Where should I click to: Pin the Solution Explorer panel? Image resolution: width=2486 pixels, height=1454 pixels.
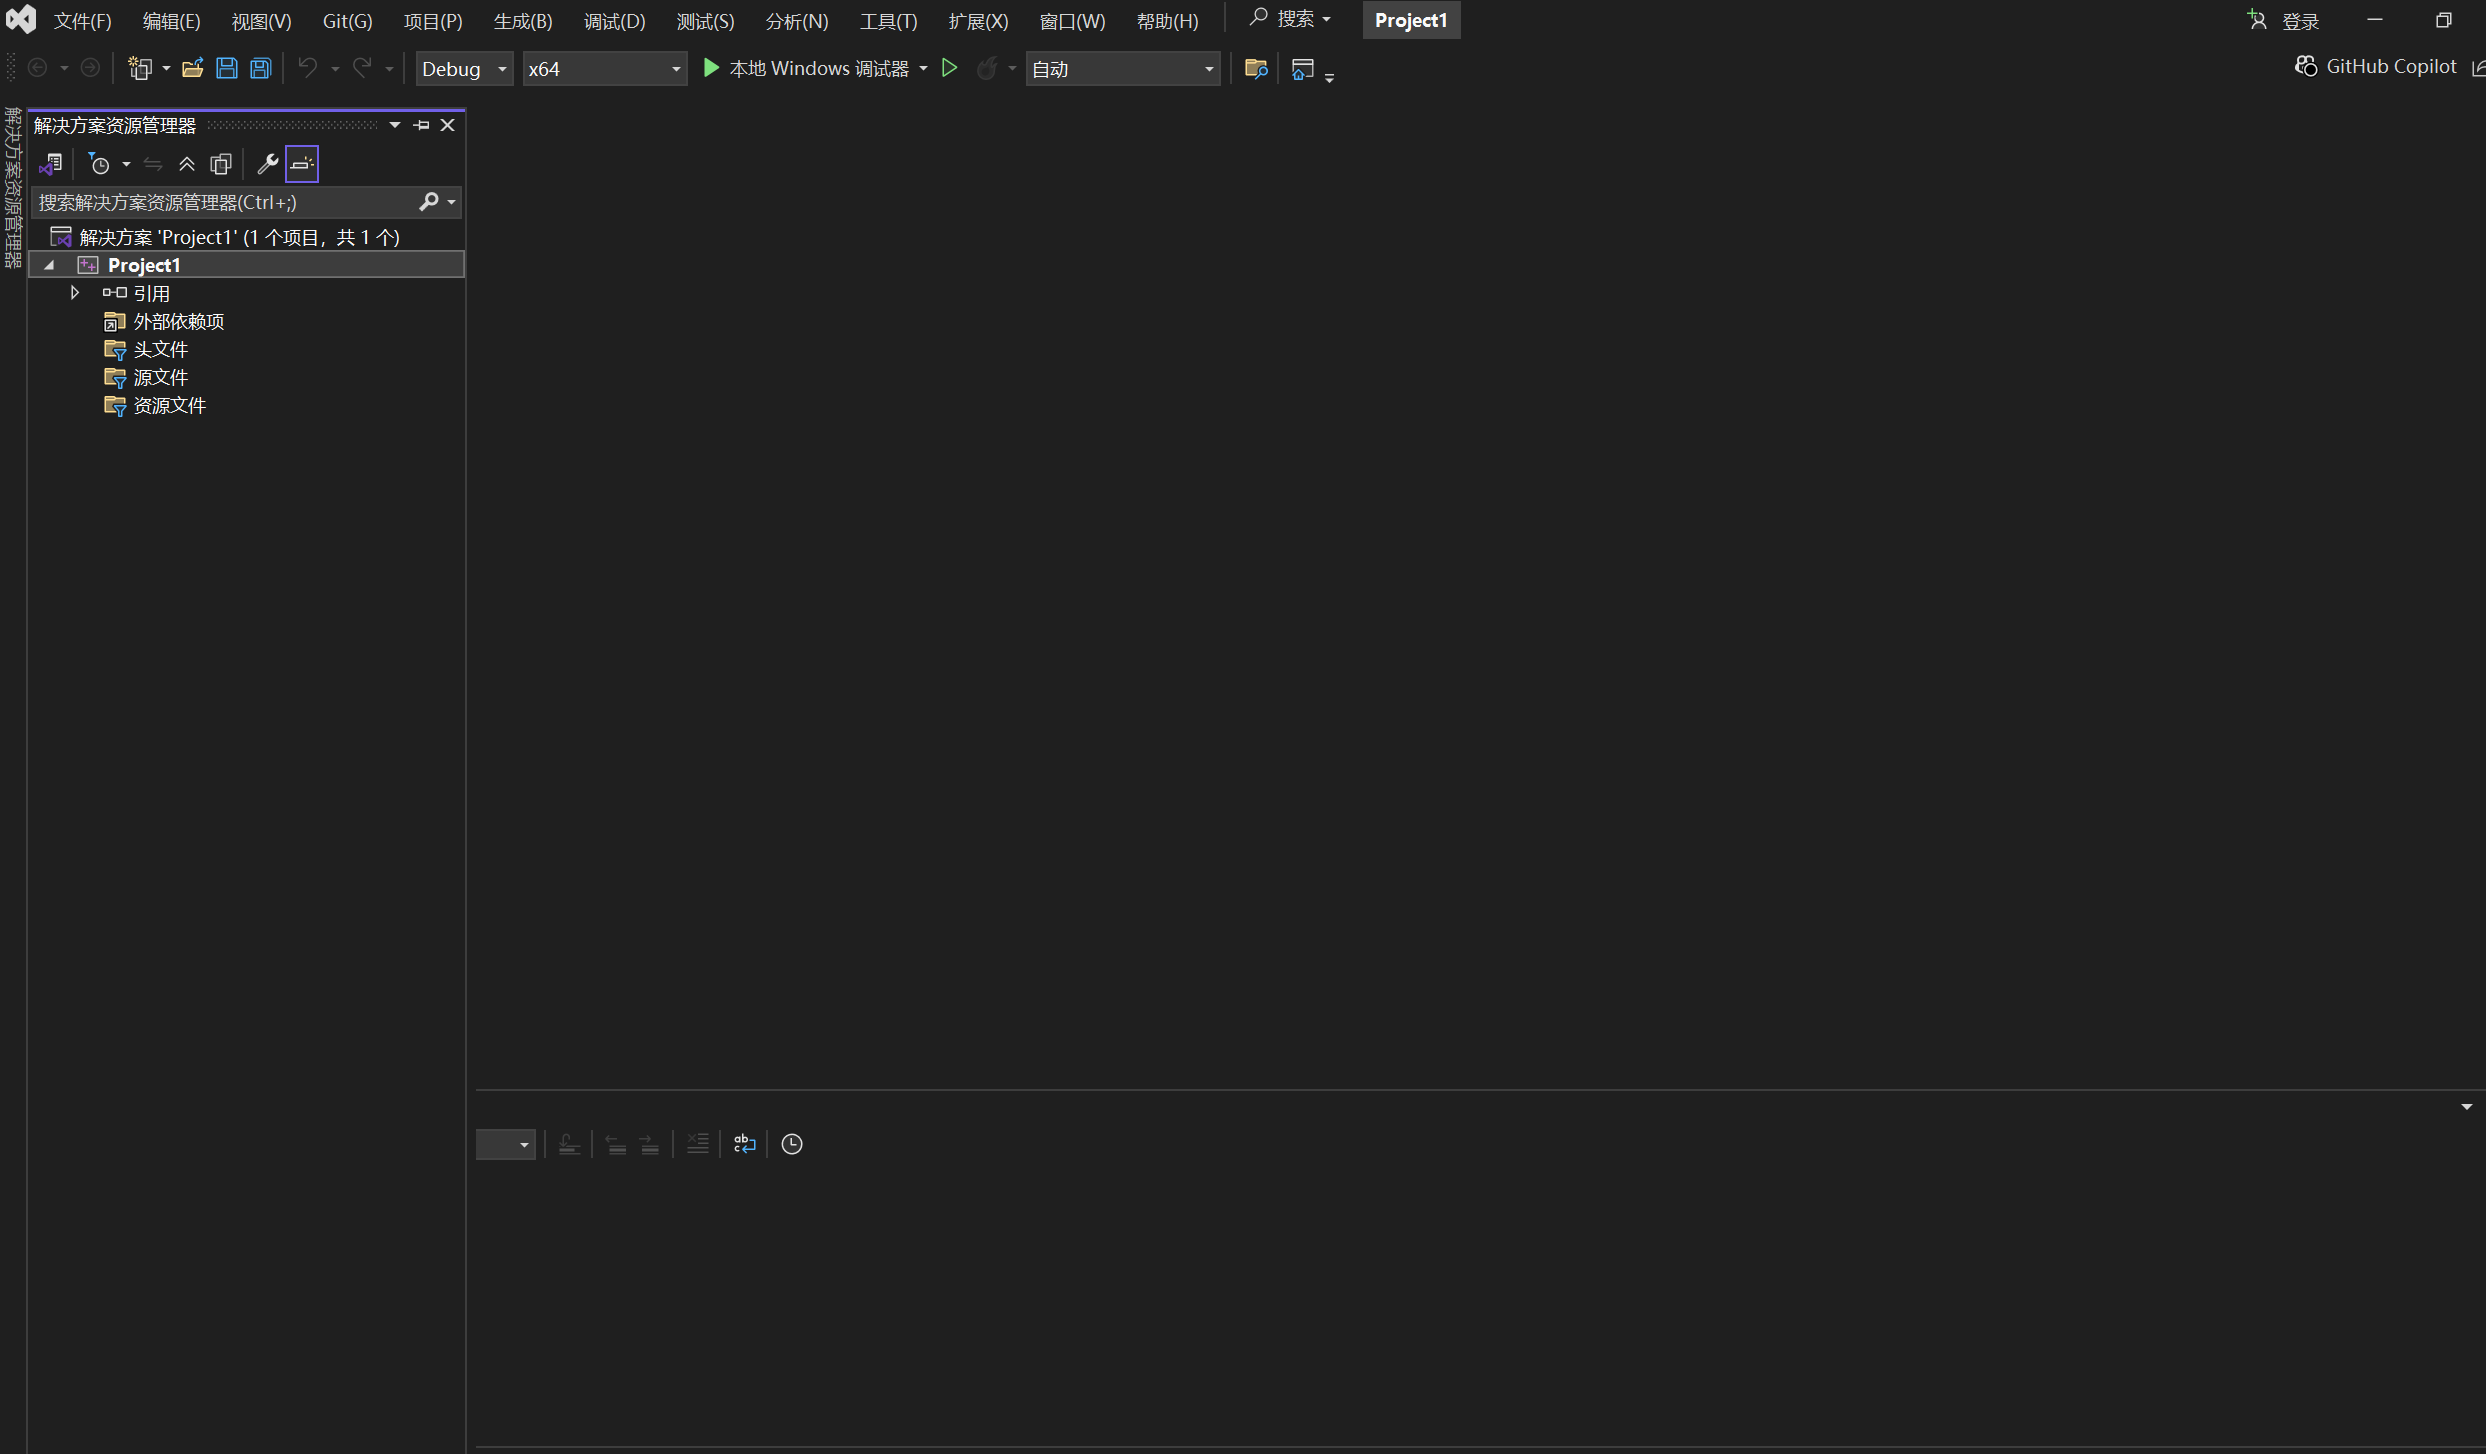click(x=420, y=125)
